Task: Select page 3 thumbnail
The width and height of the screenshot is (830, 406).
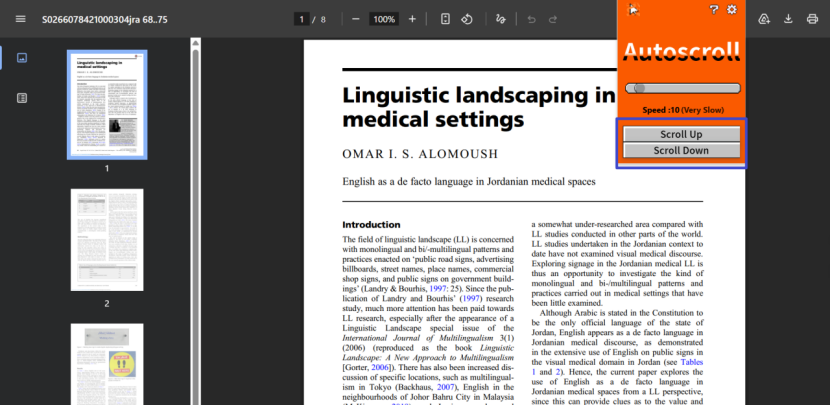Action: [107, 365]
